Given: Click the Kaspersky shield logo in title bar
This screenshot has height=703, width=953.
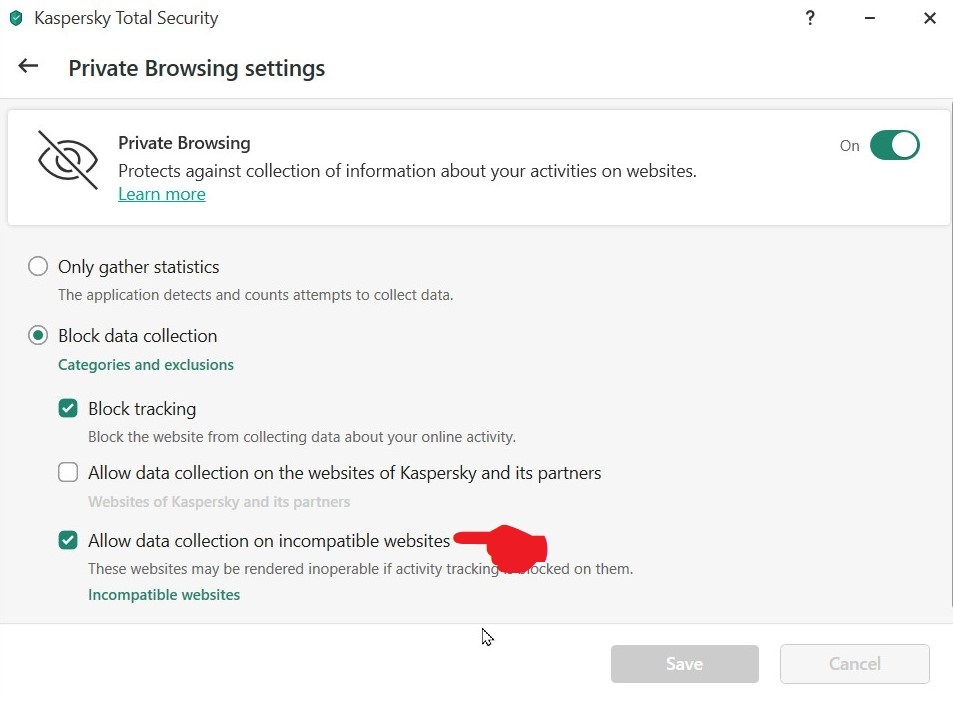Looking at the screenshot, I should [16, 18].
